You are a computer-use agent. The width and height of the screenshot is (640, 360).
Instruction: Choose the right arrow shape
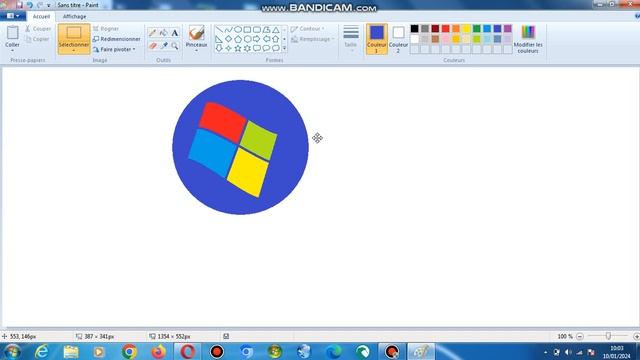257,39
